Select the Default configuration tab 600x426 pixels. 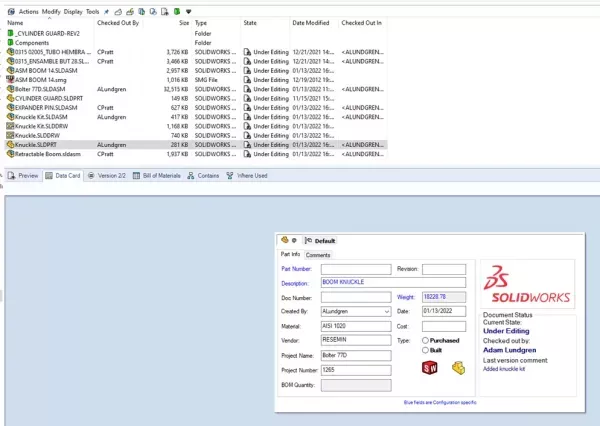320,241
